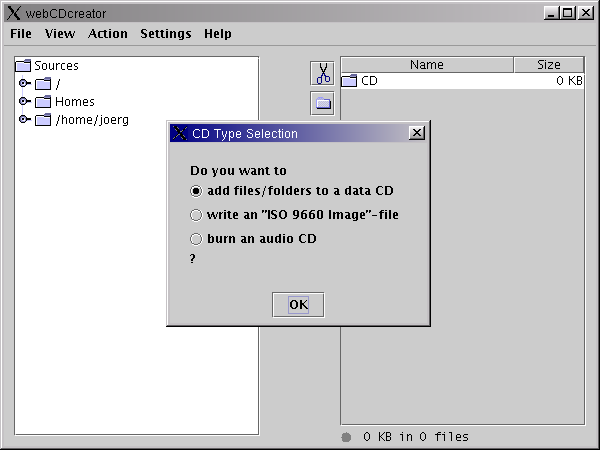Select the Sources root label
This screenshot has width=600, height=450.
click(x=56, y=66)
